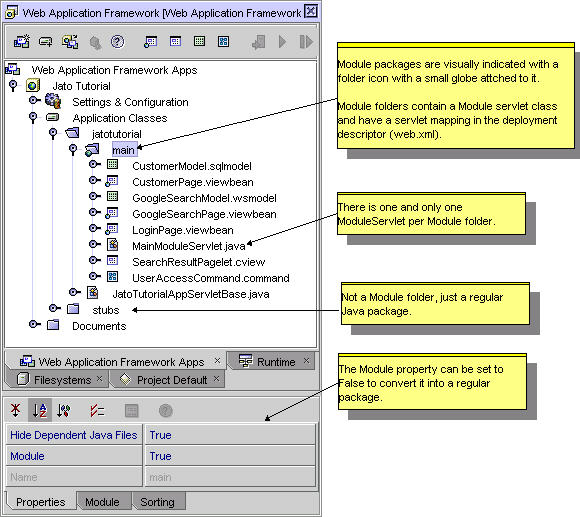Click the stubs folder icon

tap(73, 308)
